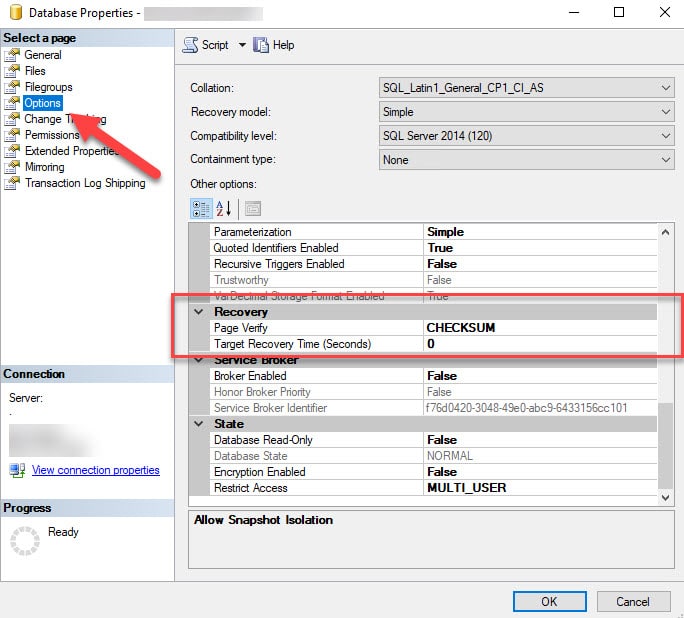Click the OK button

549,602
